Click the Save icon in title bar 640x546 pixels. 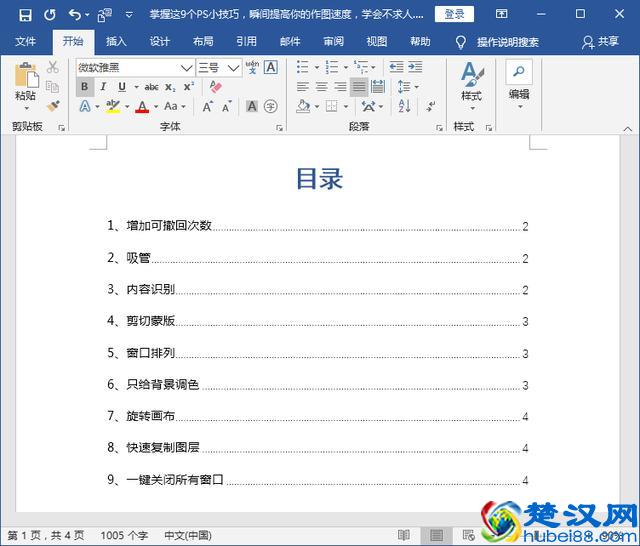(25, 15)
